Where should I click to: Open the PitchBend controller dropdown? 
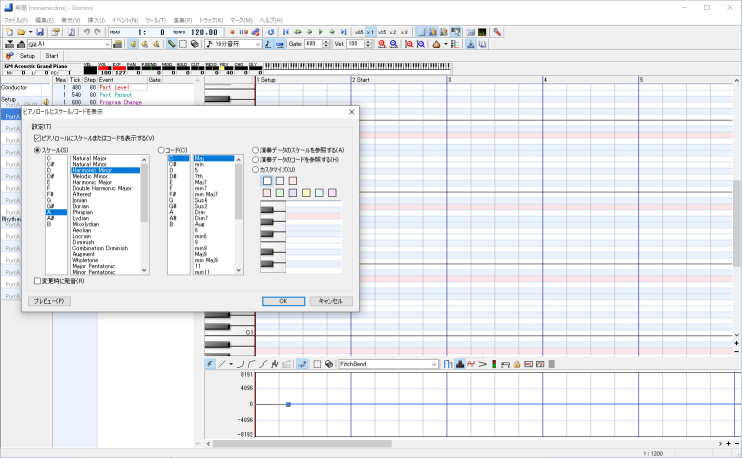coord(434,364)
